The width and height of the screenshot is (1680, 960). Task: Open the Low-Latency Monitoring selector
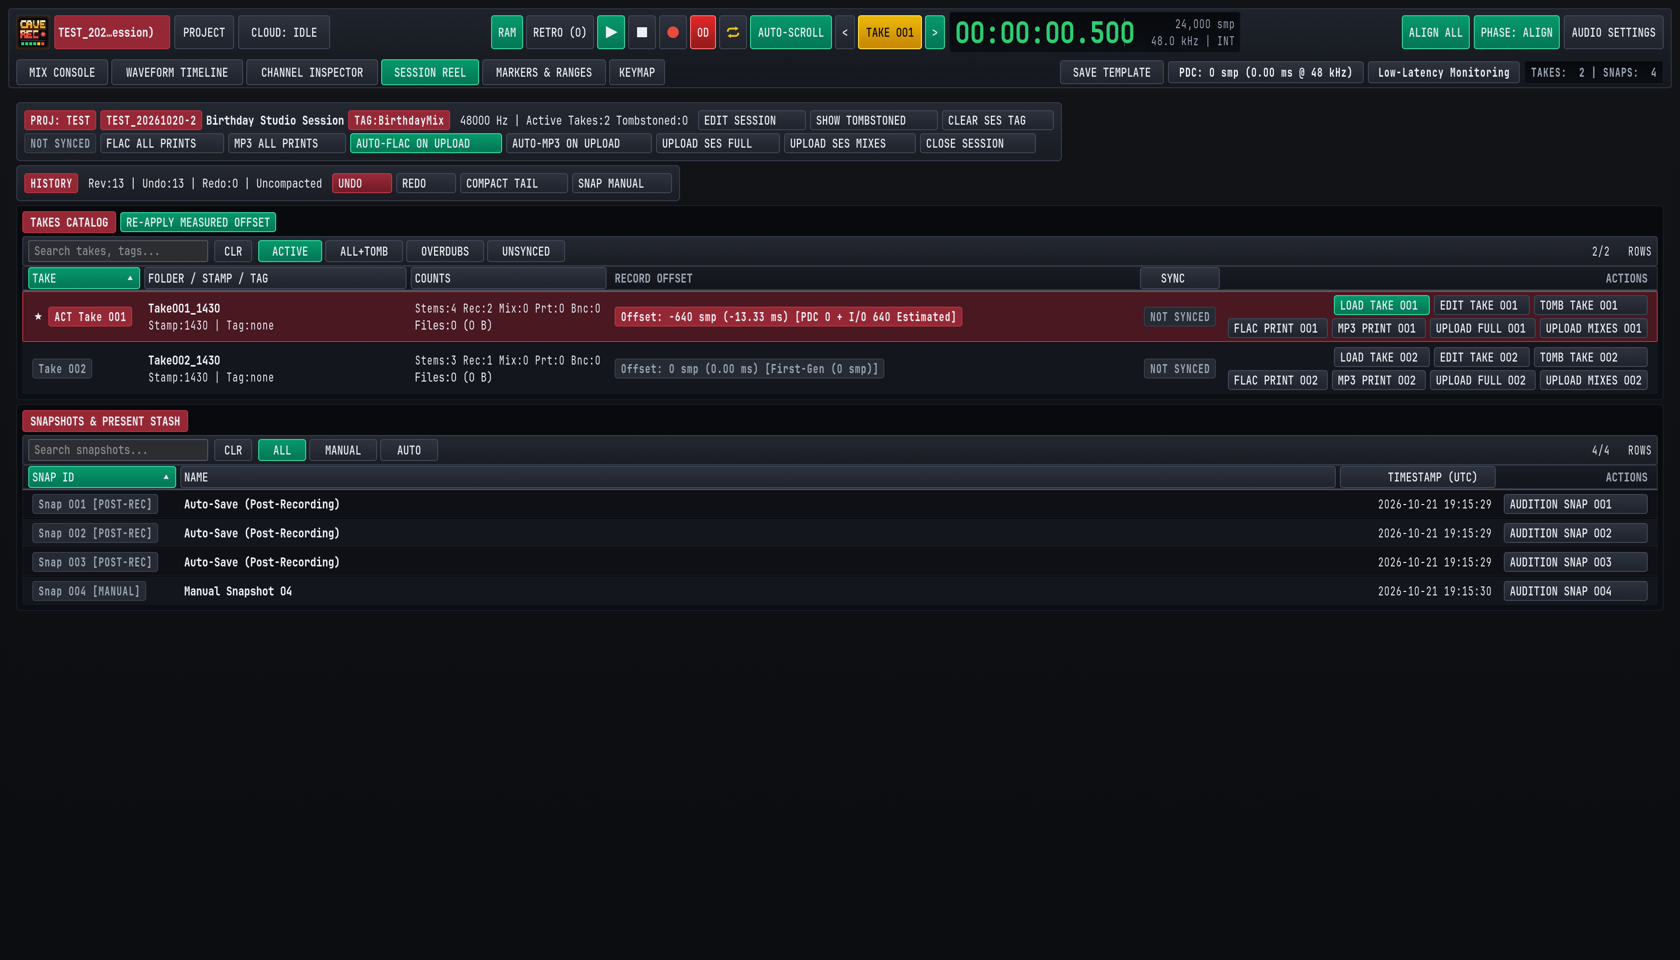tap(1444, 72)
